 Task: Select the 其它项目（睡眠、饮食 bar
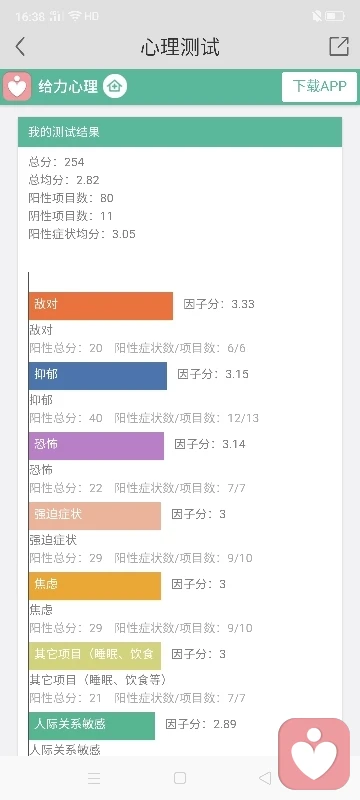tap(95, 655)
